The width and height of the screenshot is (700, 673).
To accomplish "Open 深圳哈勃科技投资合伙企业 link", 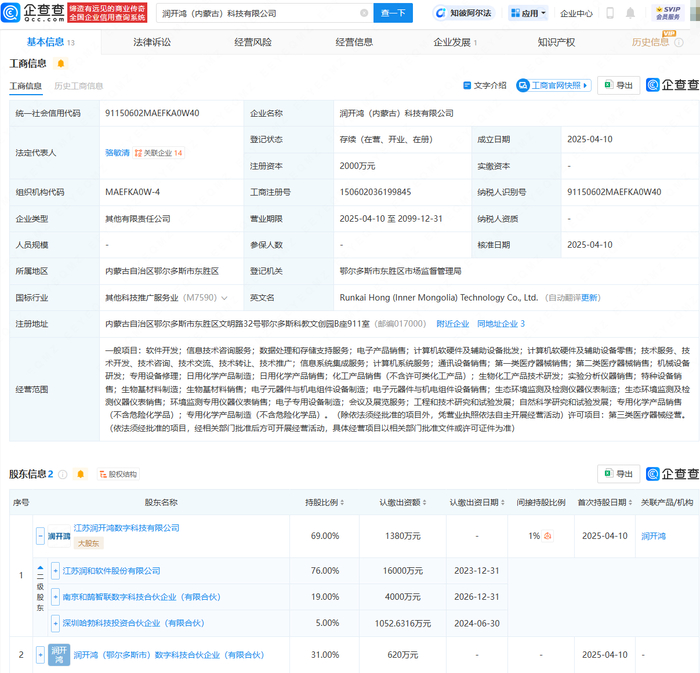I will (133, 623).
